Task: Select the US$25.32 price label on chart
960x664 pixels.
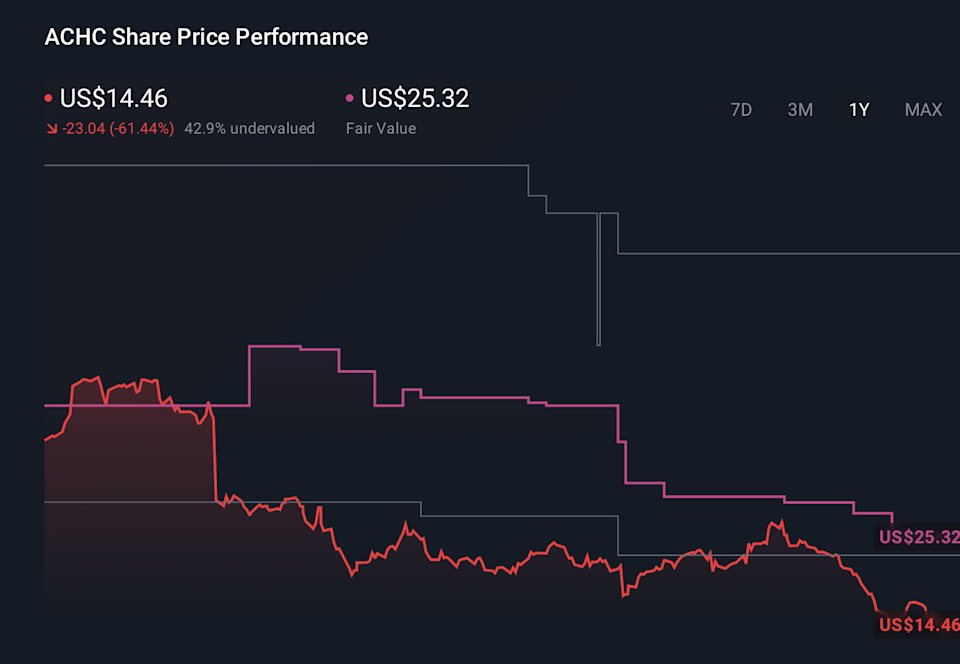Action: pos(916,538)
